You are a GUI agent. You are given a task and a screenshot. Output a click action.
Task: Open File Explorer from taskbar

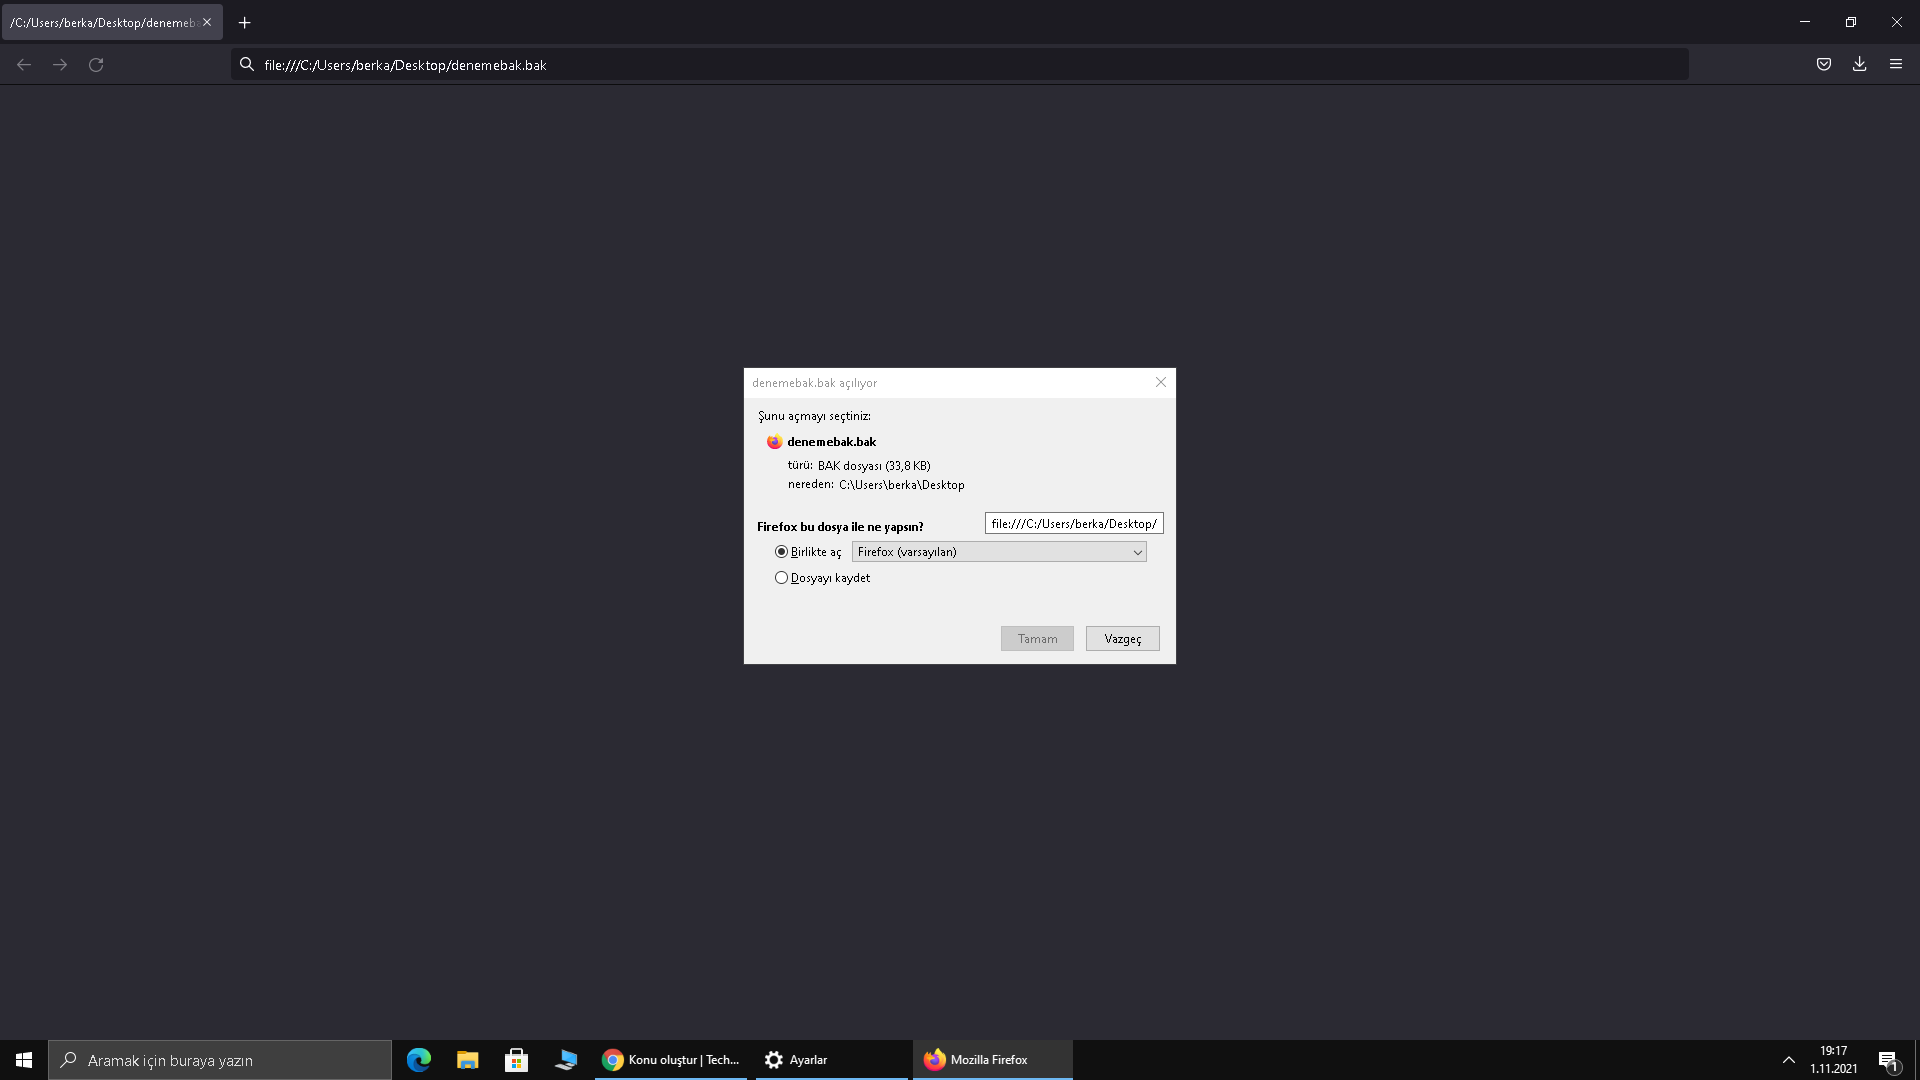[467, 1059]
